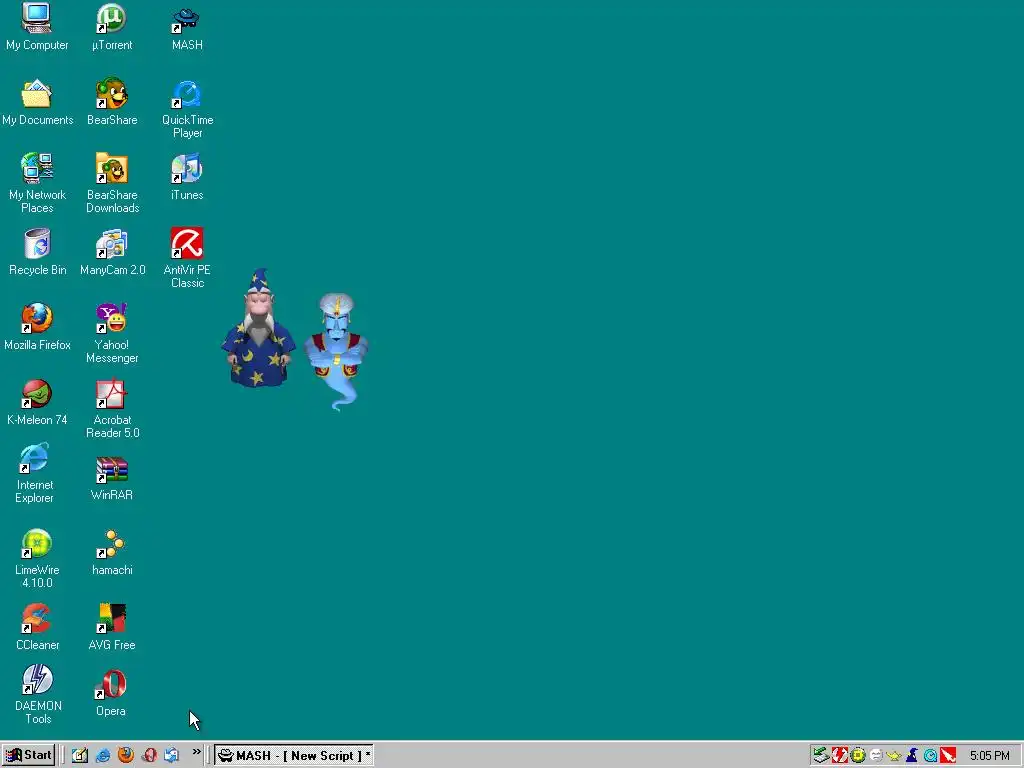Image resolution: width=1024 pixels, height=768 pixels.
Task: Select the CCleaner desktop shortcut
Action: tap(37, 628)
